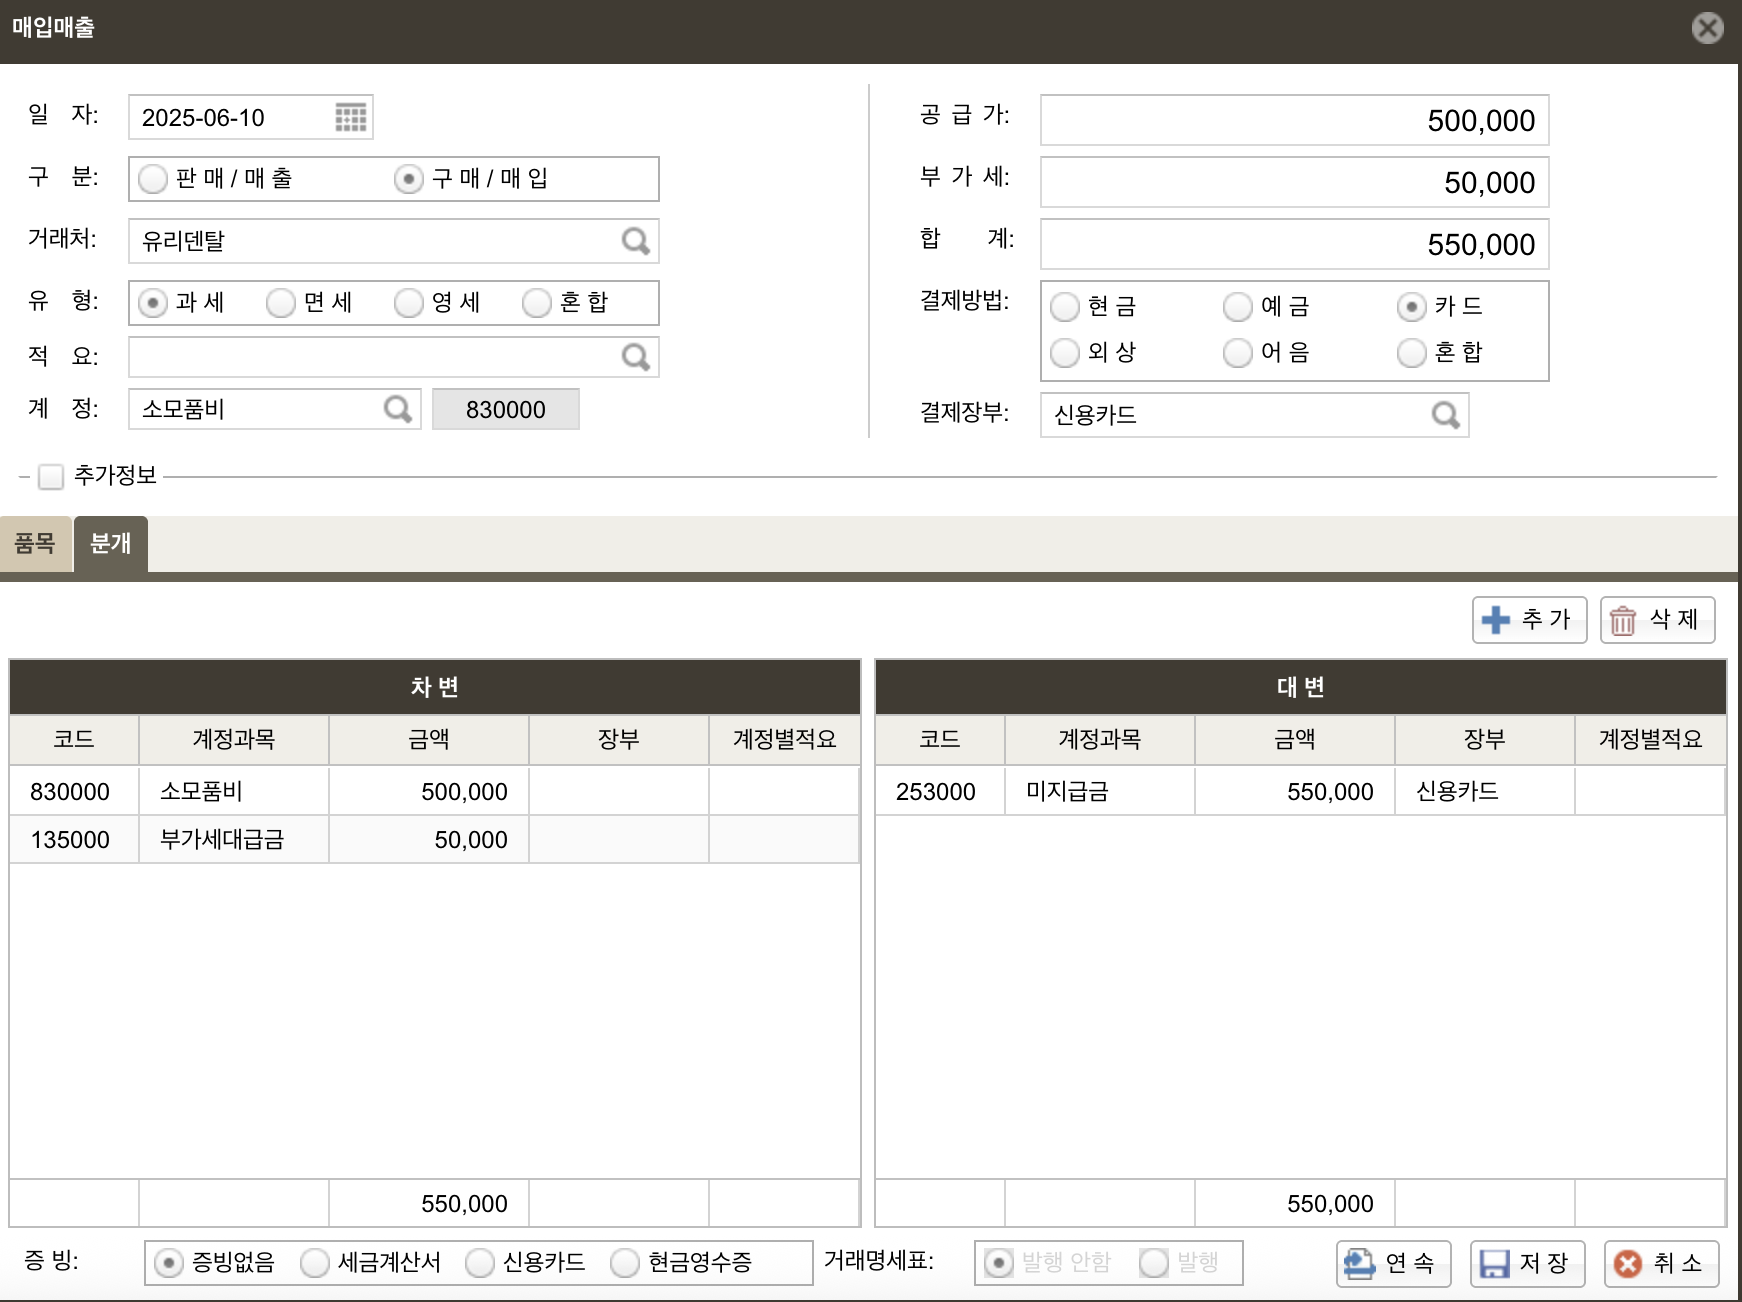The width and height of the screenshot is (1742, 1302).
Task: Select 부가세대급금 account cell
Action: coord(234,839)
